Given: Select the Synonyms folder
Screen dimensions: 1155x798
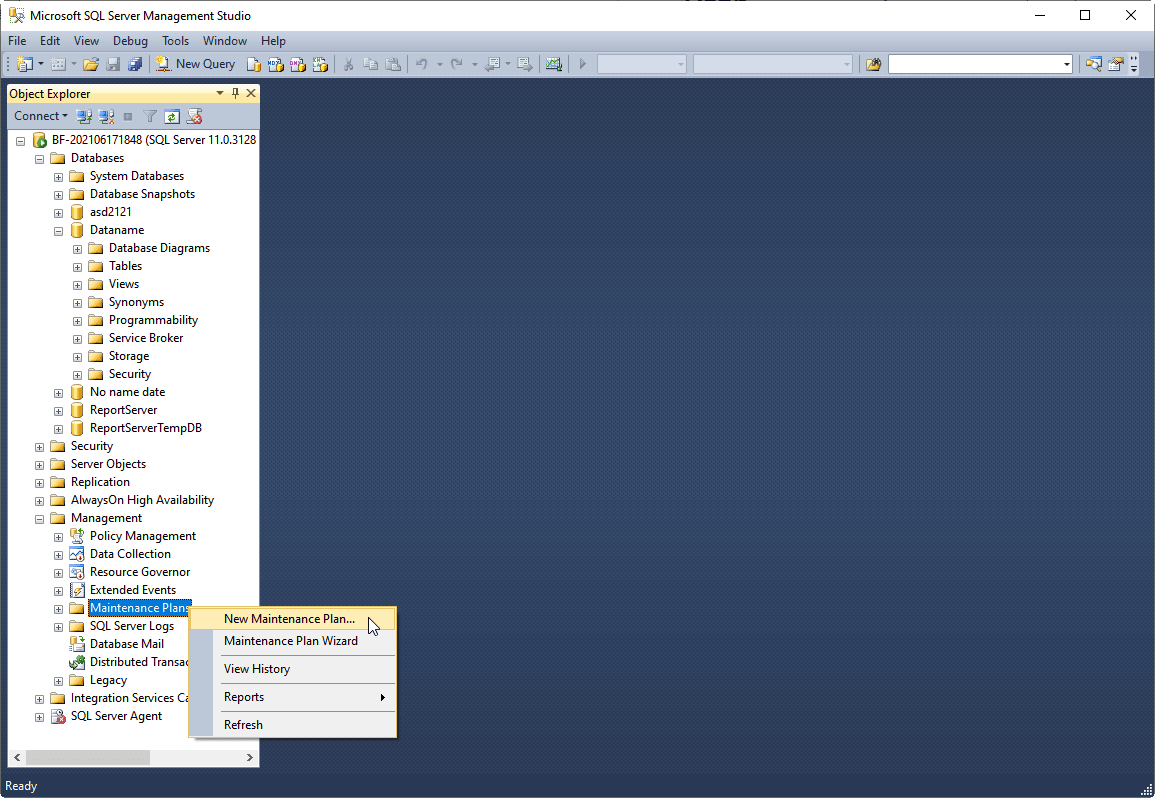Looking at the screenshot, I should point(136,302).
